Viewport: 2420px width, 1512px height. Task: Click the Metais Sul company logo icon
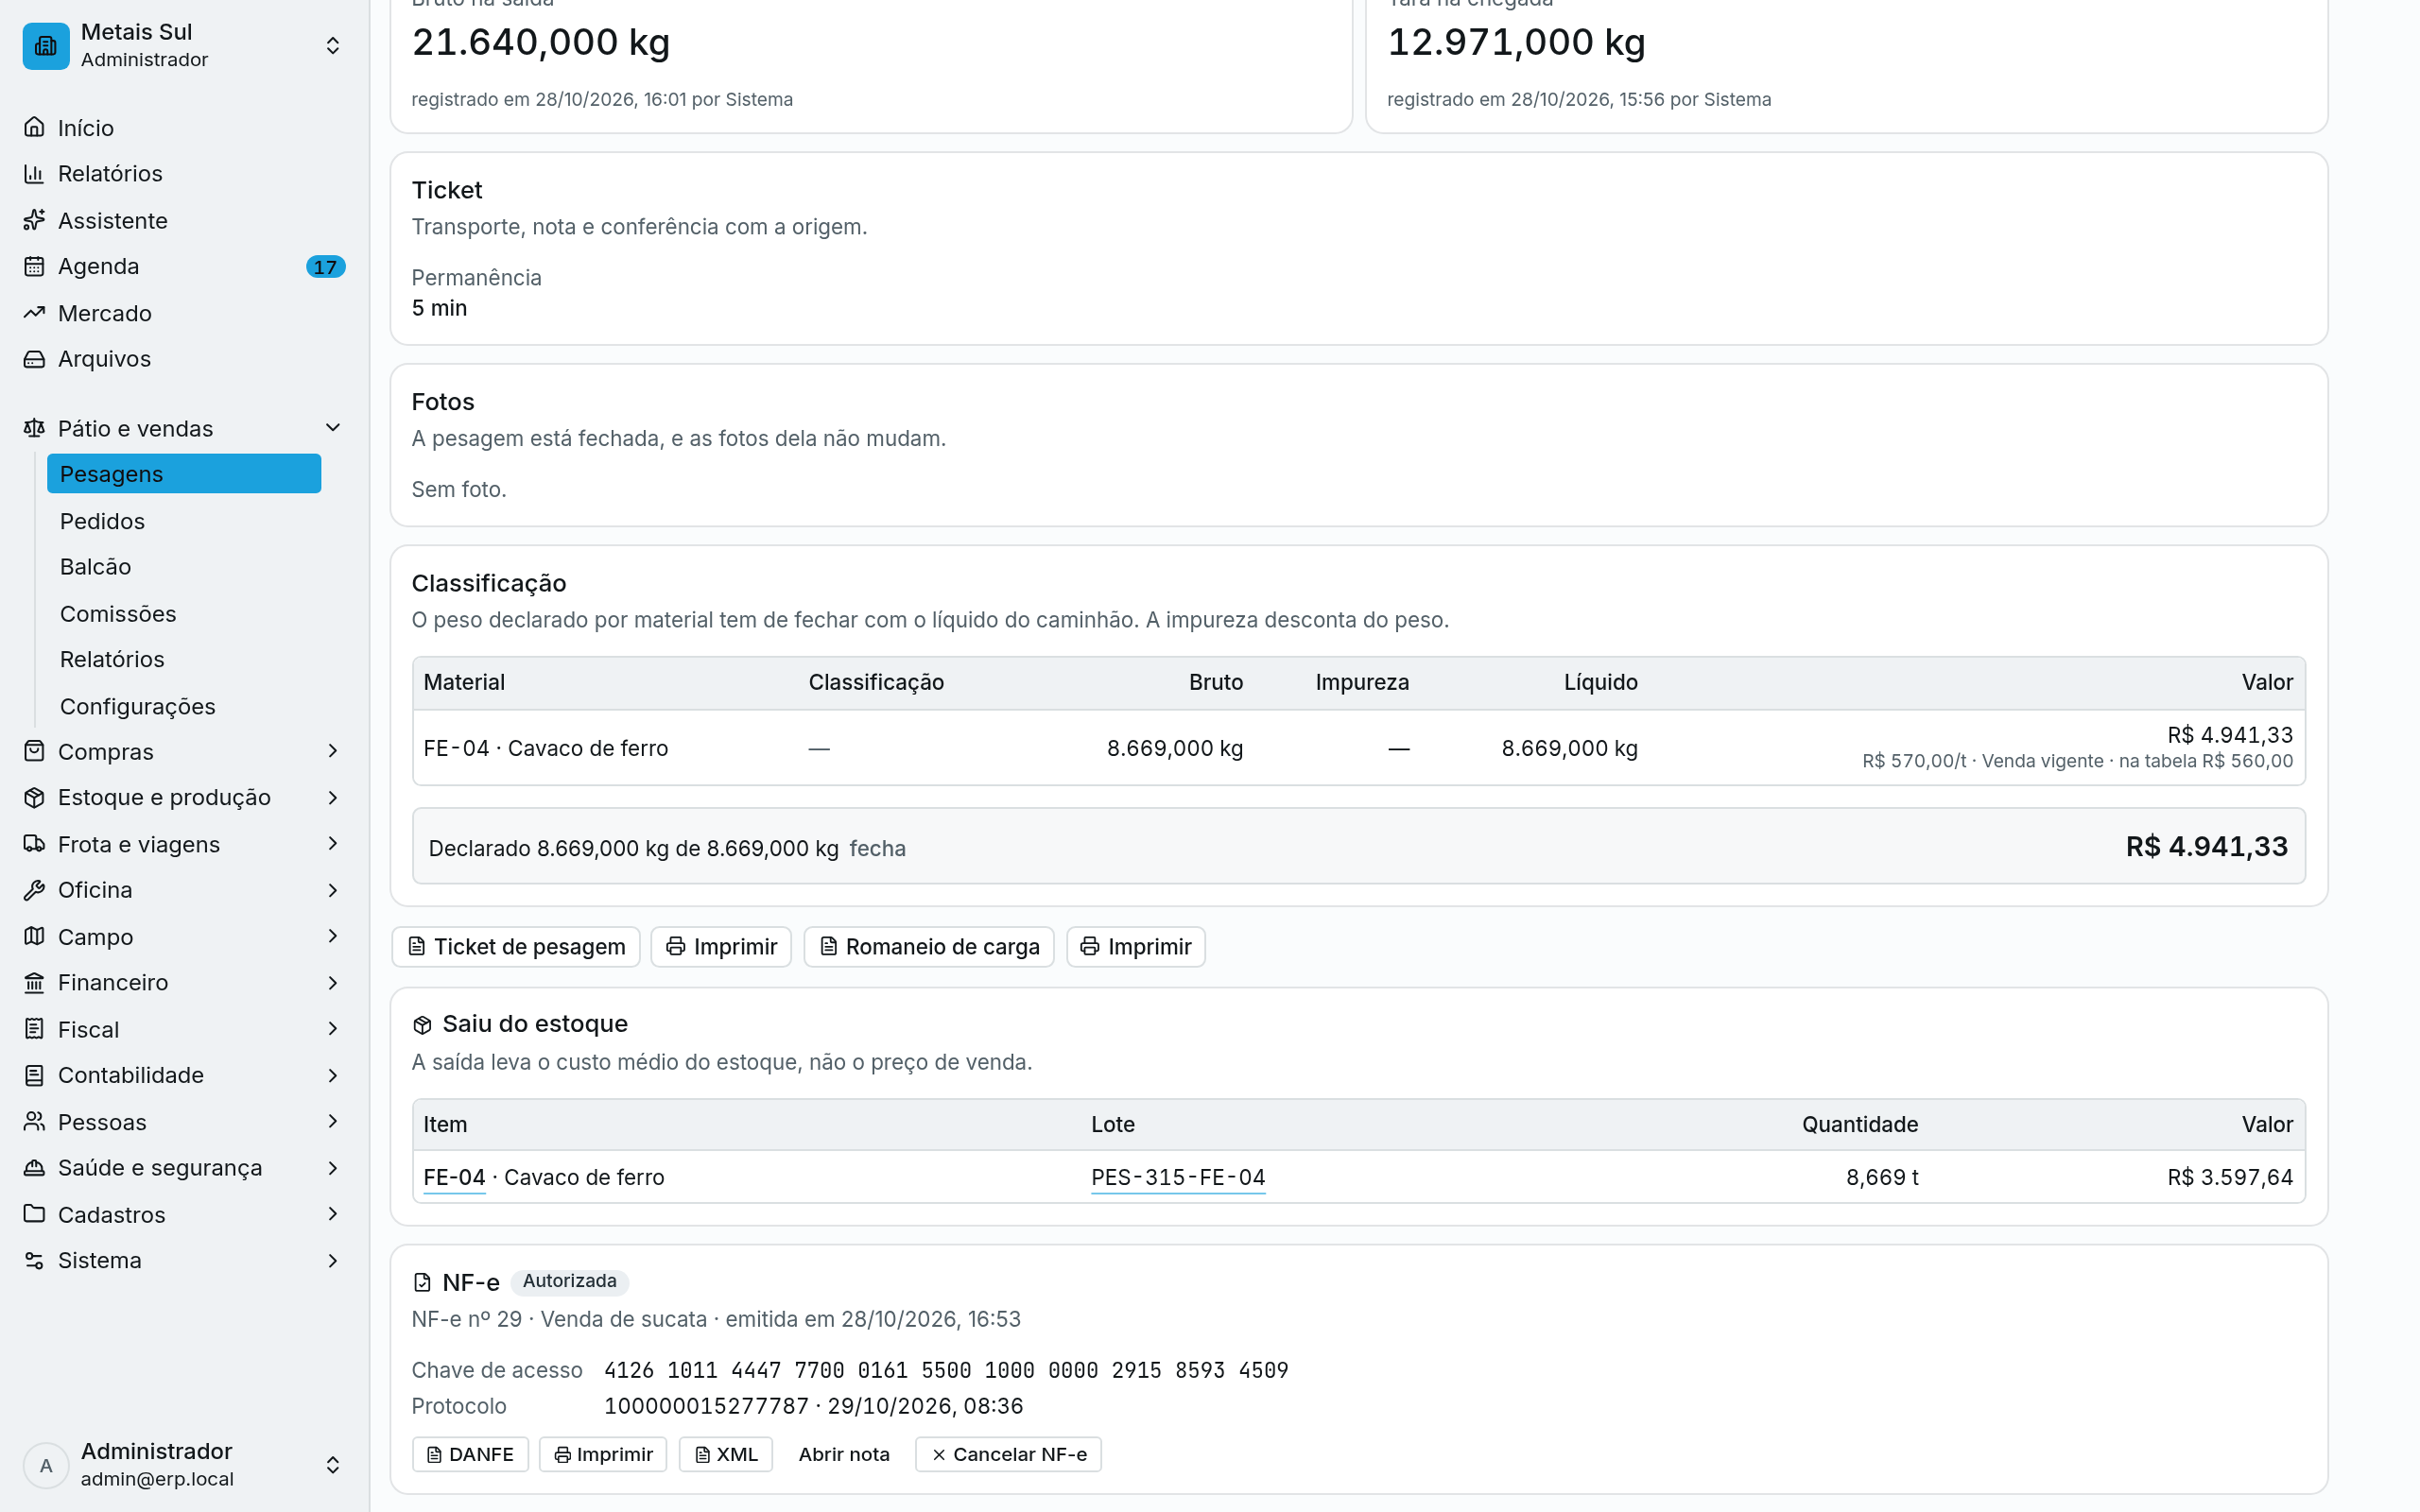(x=46, y=46)
